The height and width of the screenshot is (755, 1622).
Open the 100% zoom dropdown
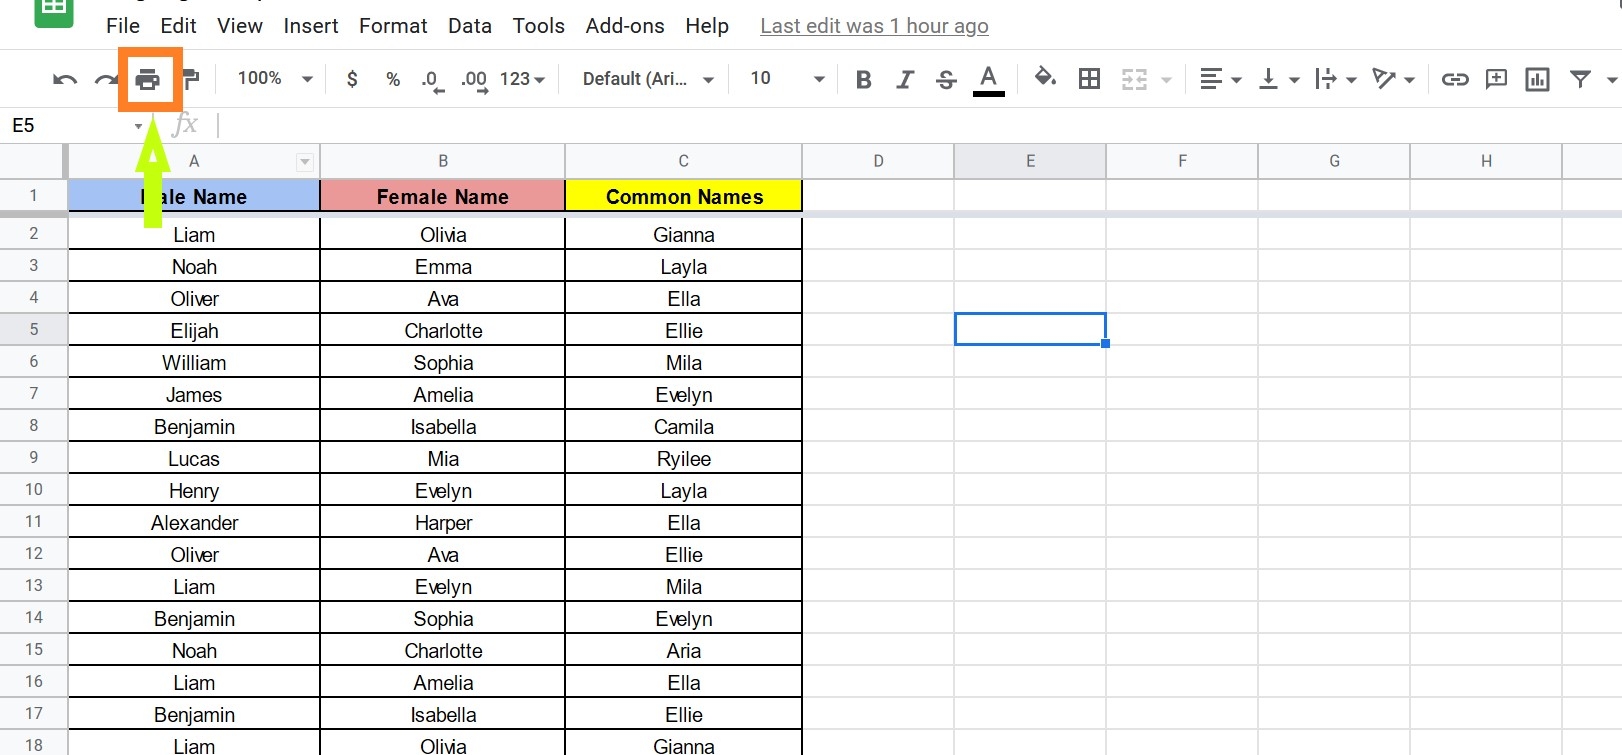click(275, 79)
